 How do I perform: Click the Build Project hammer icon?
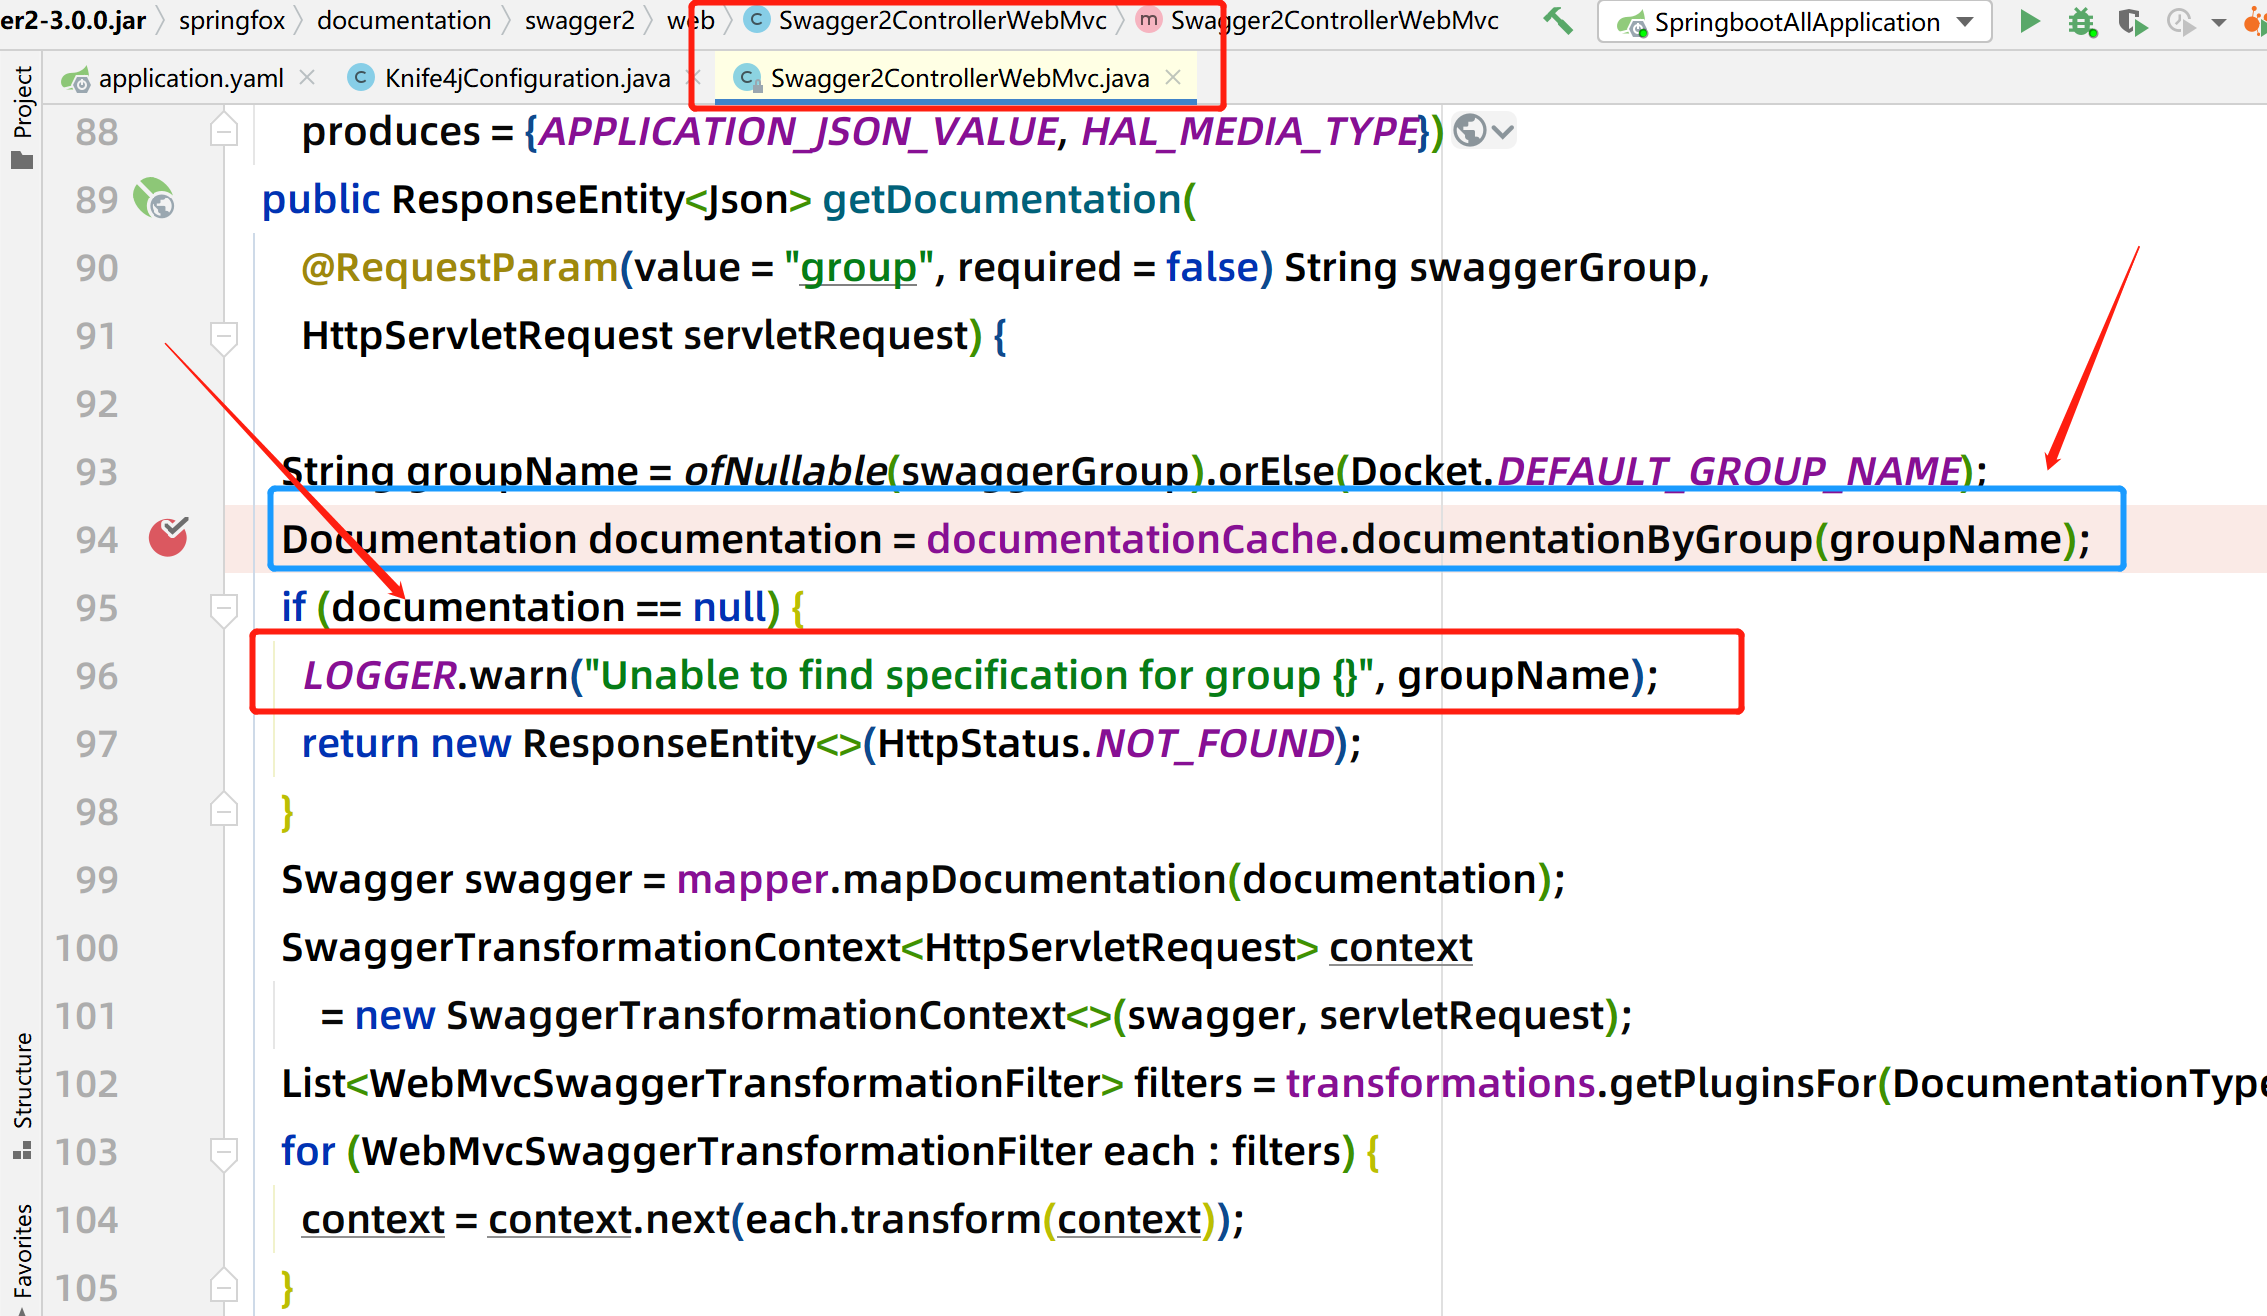[1557, 20]
